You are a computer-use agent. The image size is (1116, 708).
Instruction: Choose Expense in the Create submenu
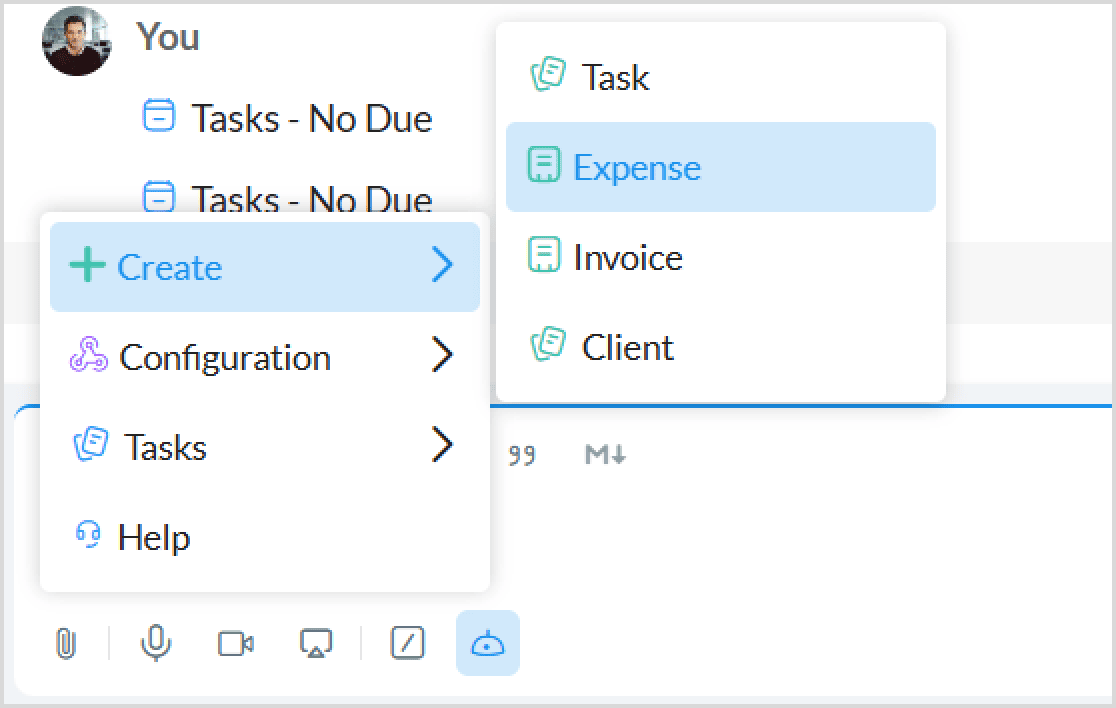pyautogui.click(x=636, y=167)
